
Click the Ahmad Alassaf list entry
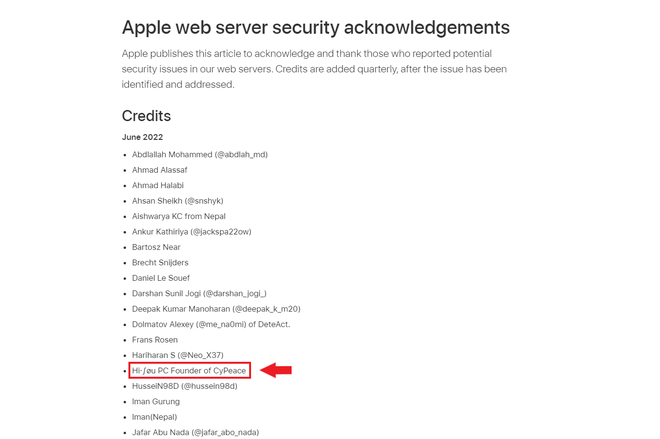(160, 170)
